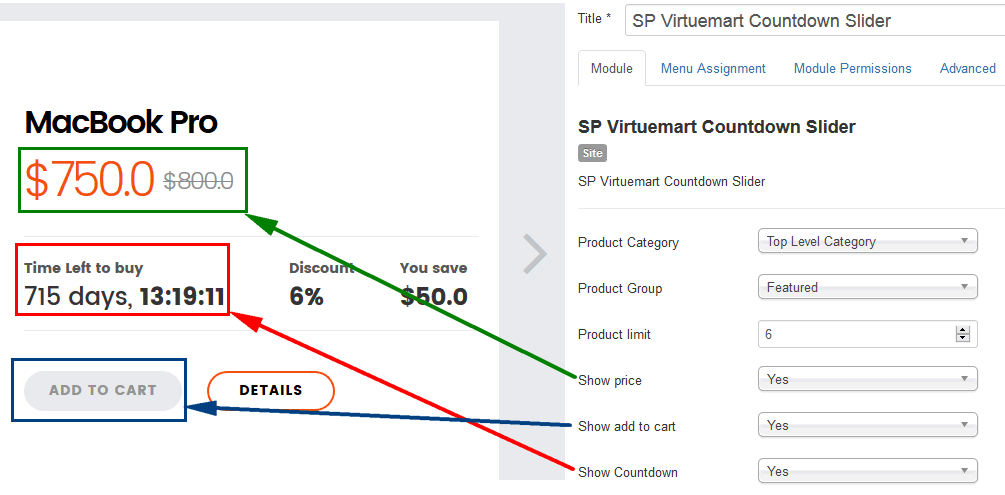Click the countdown timer text
This screenshot has height=495, width=1005.
click(x=125, y=296)
